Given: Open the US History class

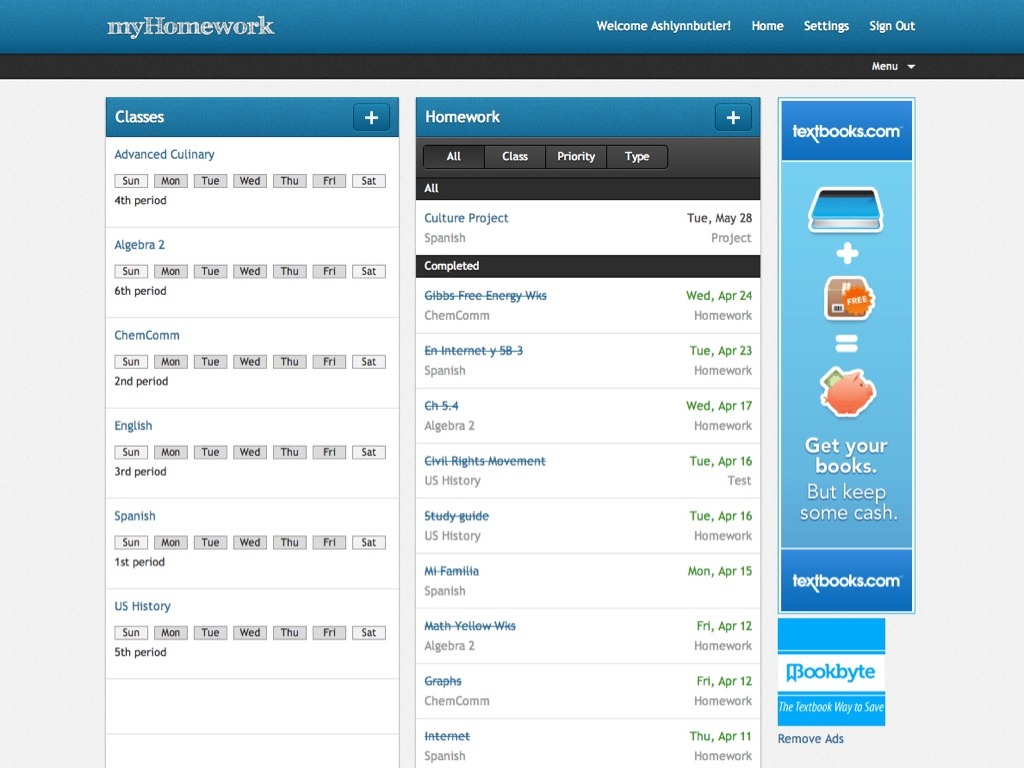Looking at the screenshot, I should click(142, 606).
